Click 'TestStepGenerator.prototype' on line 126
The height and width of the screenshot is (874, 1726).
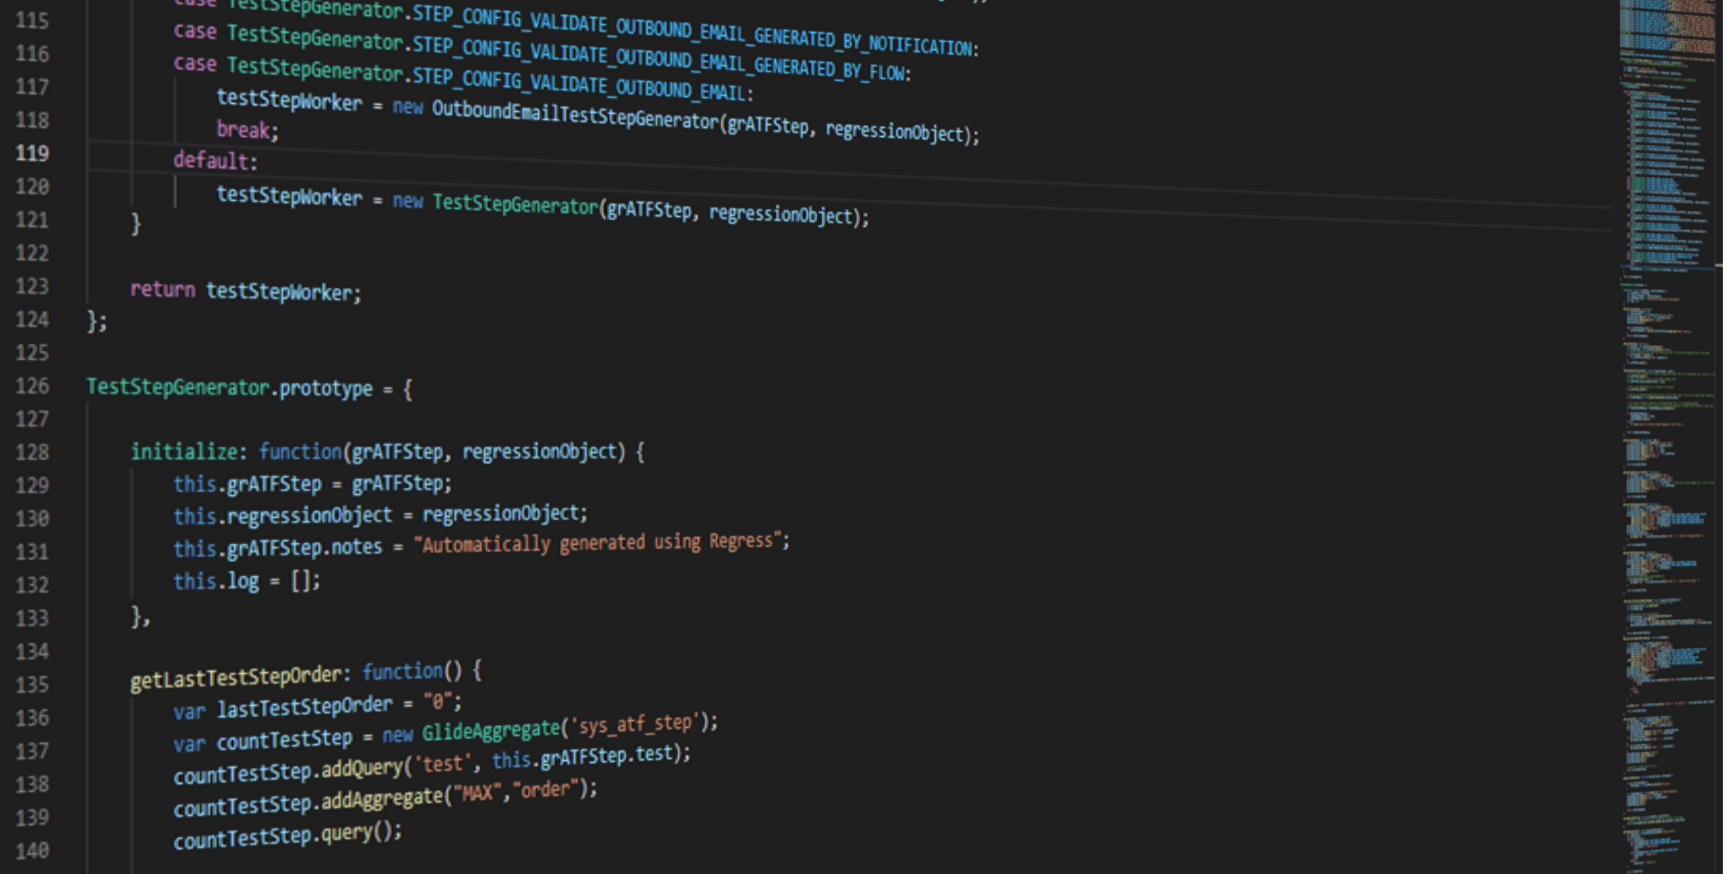click(229, 387)
